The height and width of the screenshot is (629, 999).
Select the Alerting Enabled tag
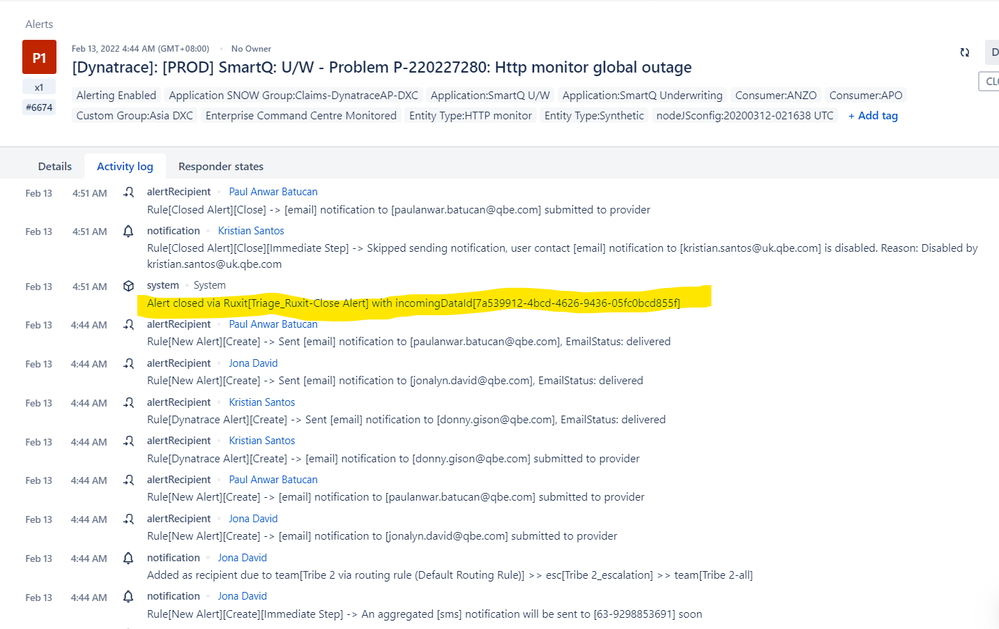click(116, 96)
